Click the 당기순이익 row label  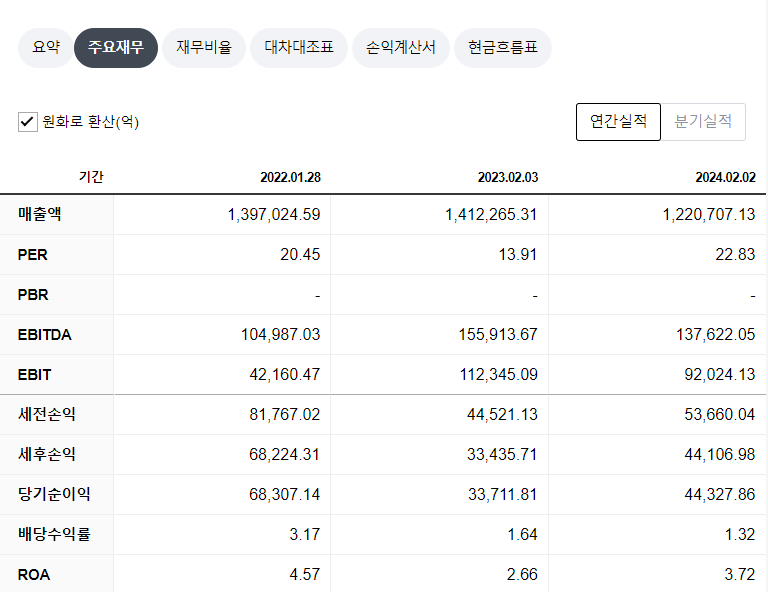54,494
